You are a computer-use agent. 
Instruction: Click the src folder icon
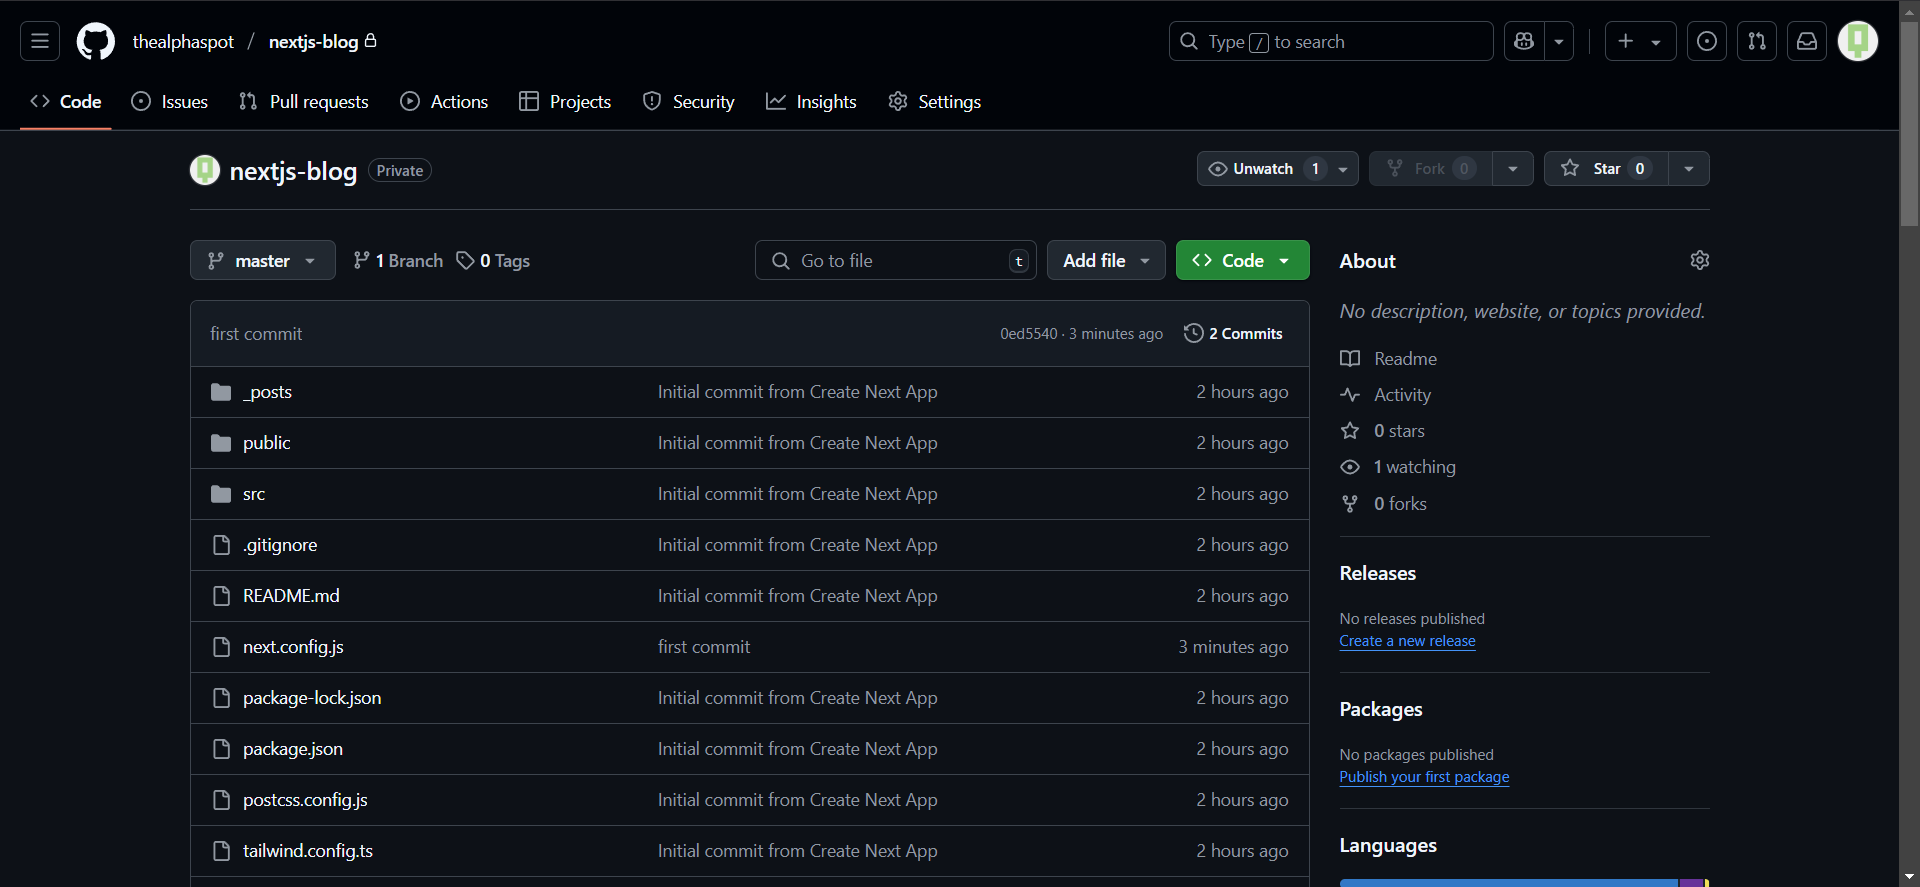click(221, 494)
